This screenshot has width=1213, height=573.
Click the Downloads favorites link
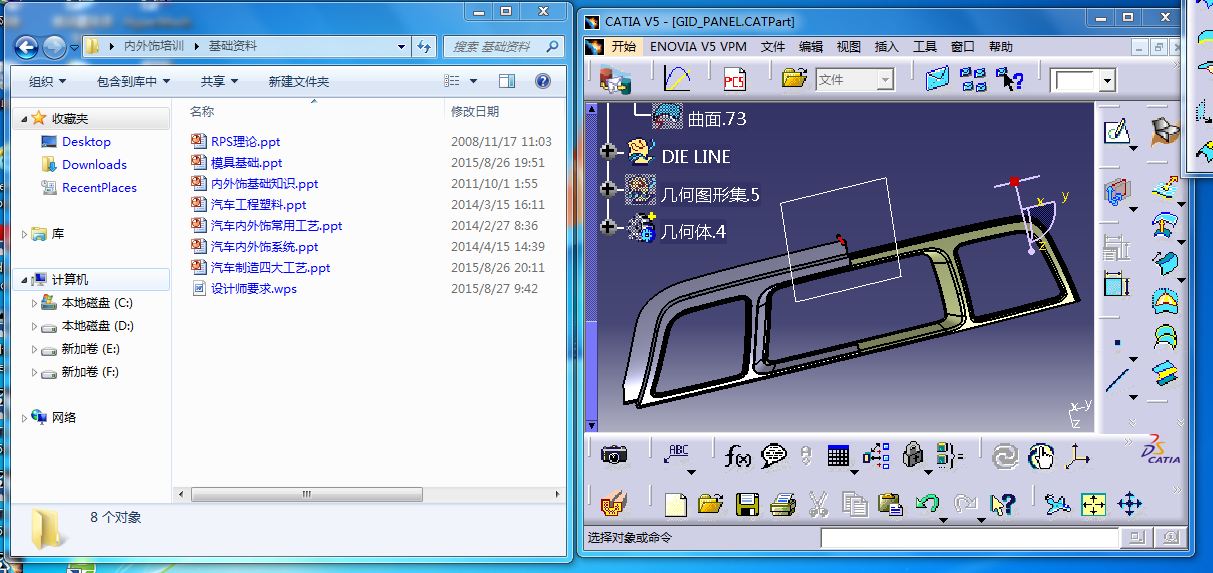(94, 165)
